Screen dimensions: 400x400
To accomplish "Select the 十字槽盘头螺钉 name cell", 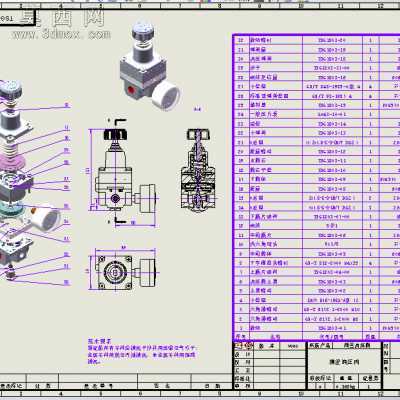I will pyautogui.click(x=276, y=263).
